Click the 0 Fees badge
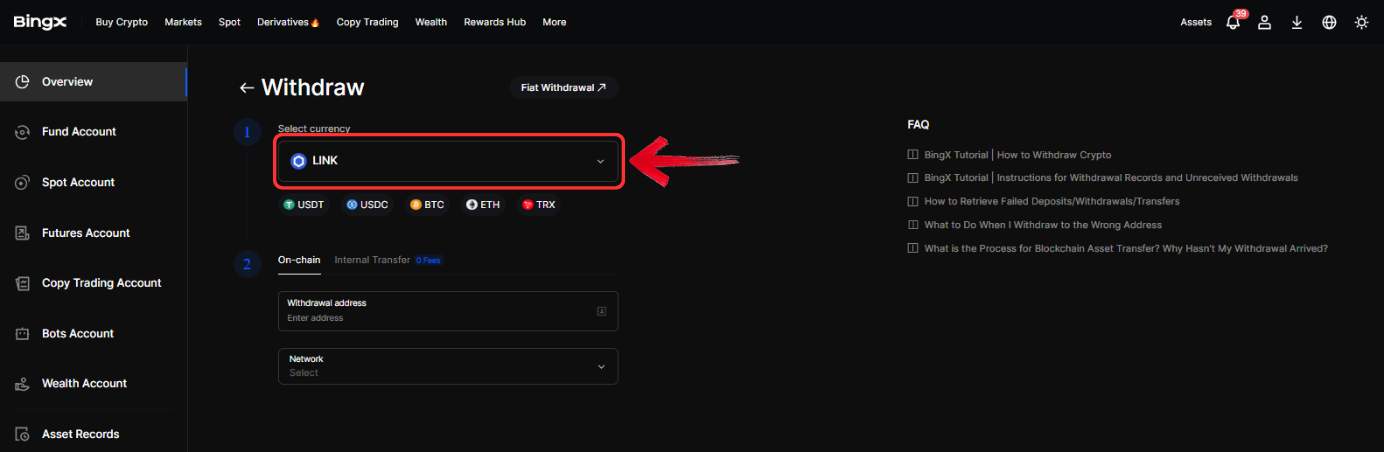 click(x=429, y=260)
